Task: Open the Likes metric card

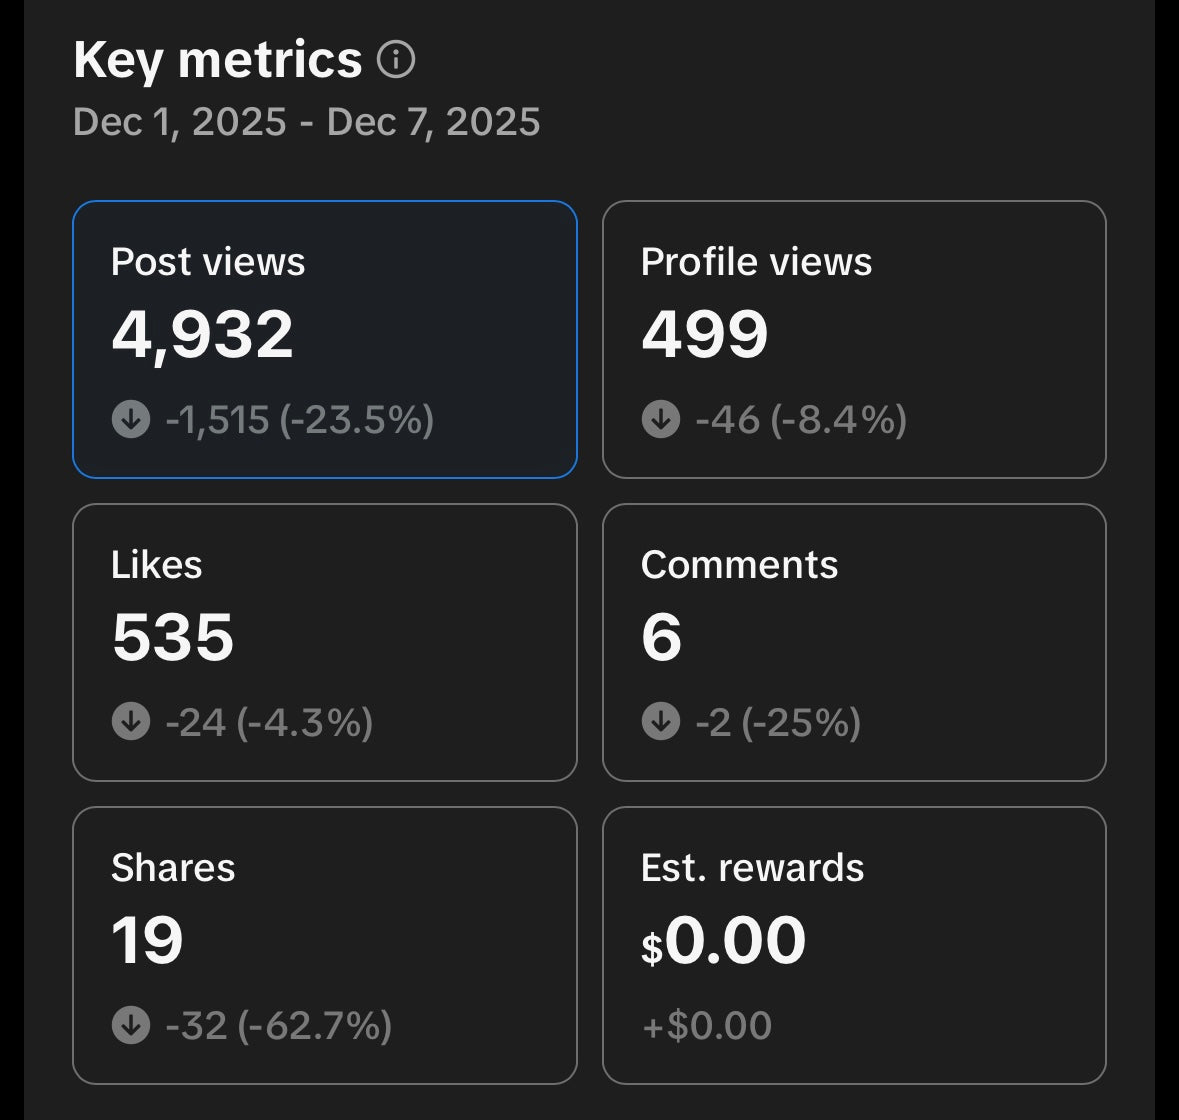Action: [325, 642]
